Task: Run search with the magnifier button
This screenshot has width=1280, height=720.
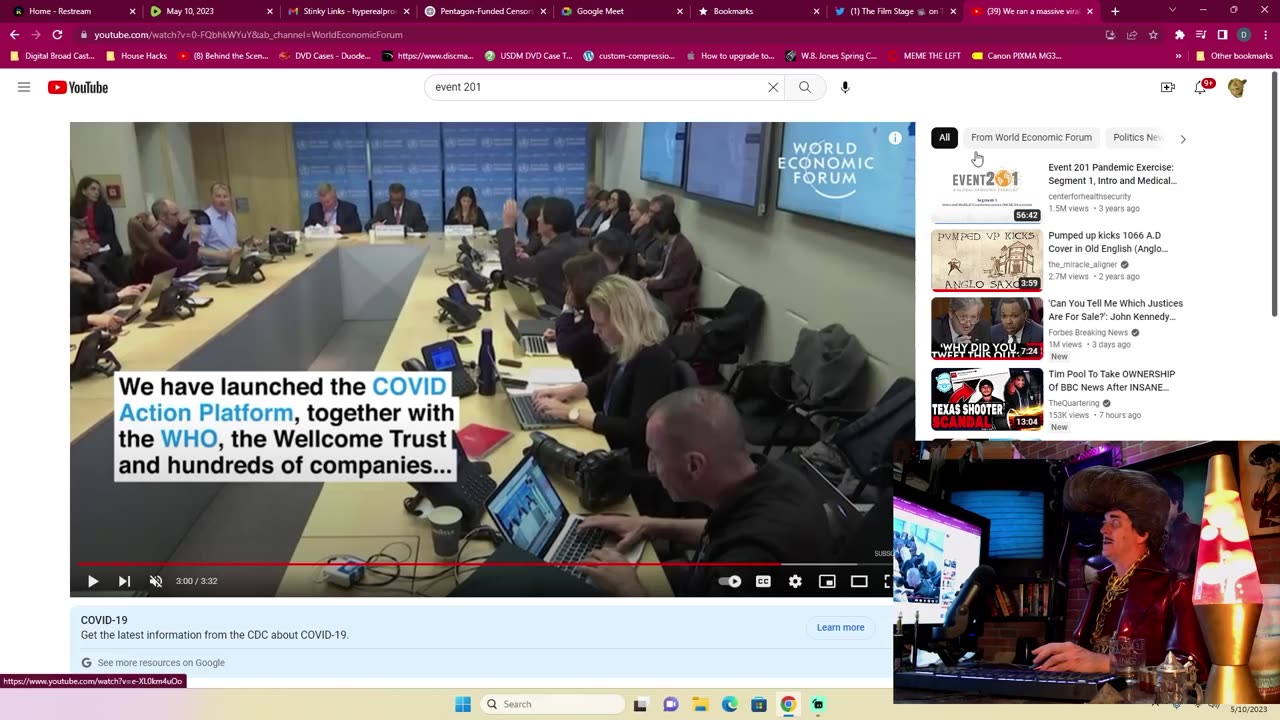Action: [805, 87]
